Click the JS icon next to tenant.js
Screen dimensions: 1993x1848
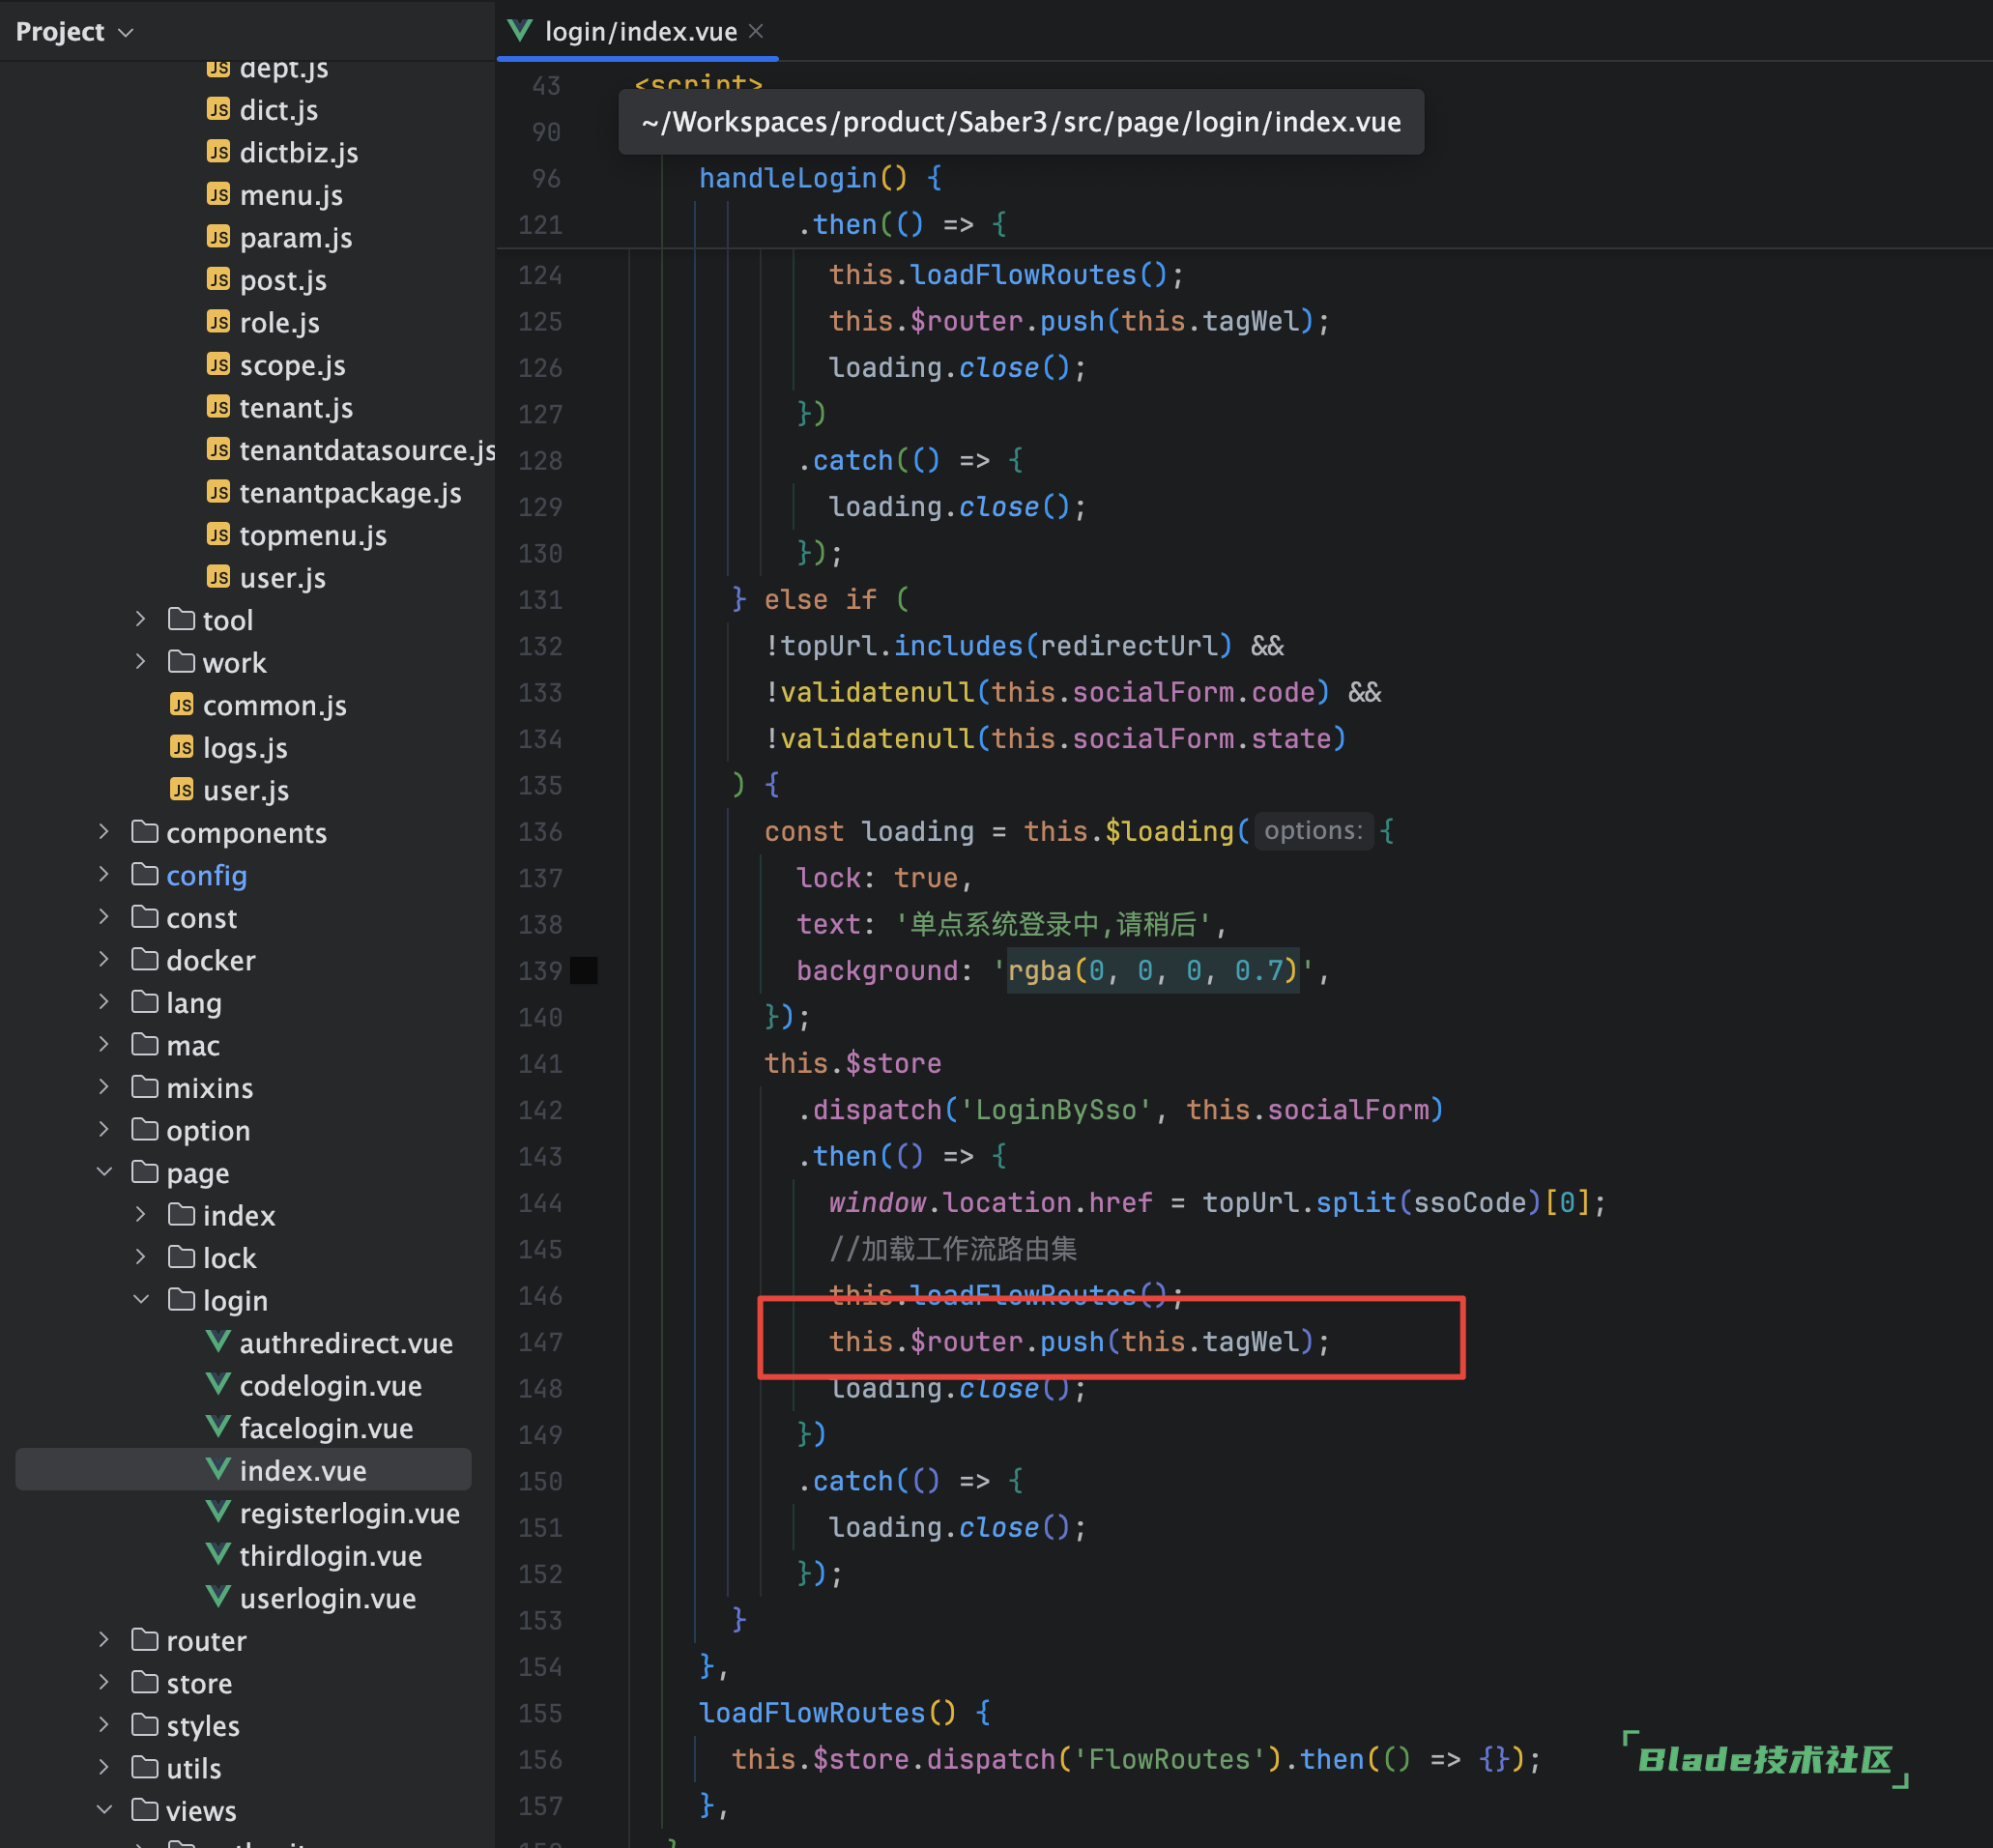click(x=218, y=407)
